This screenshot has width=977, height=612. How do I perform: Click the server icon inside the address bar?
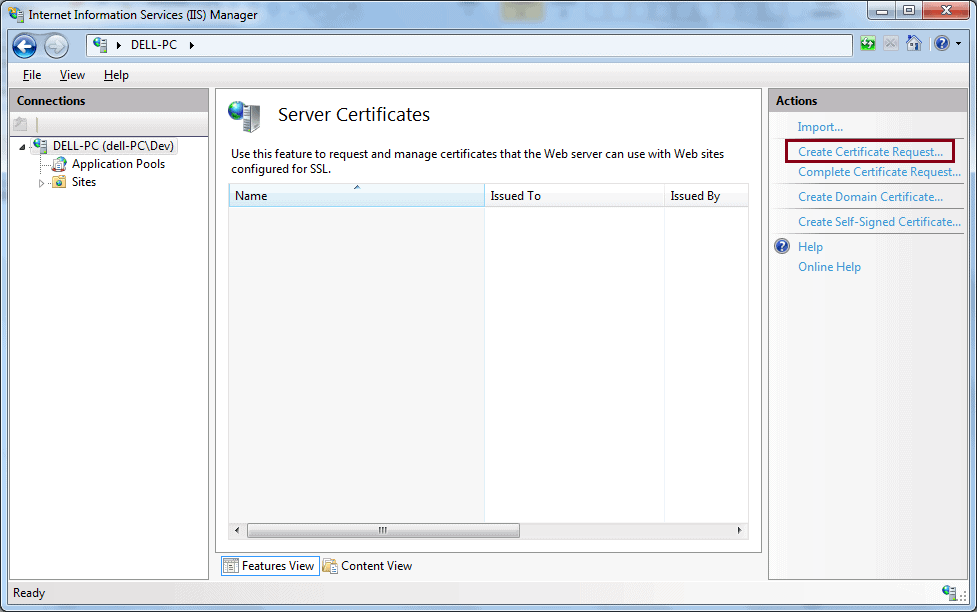point(98,44)
